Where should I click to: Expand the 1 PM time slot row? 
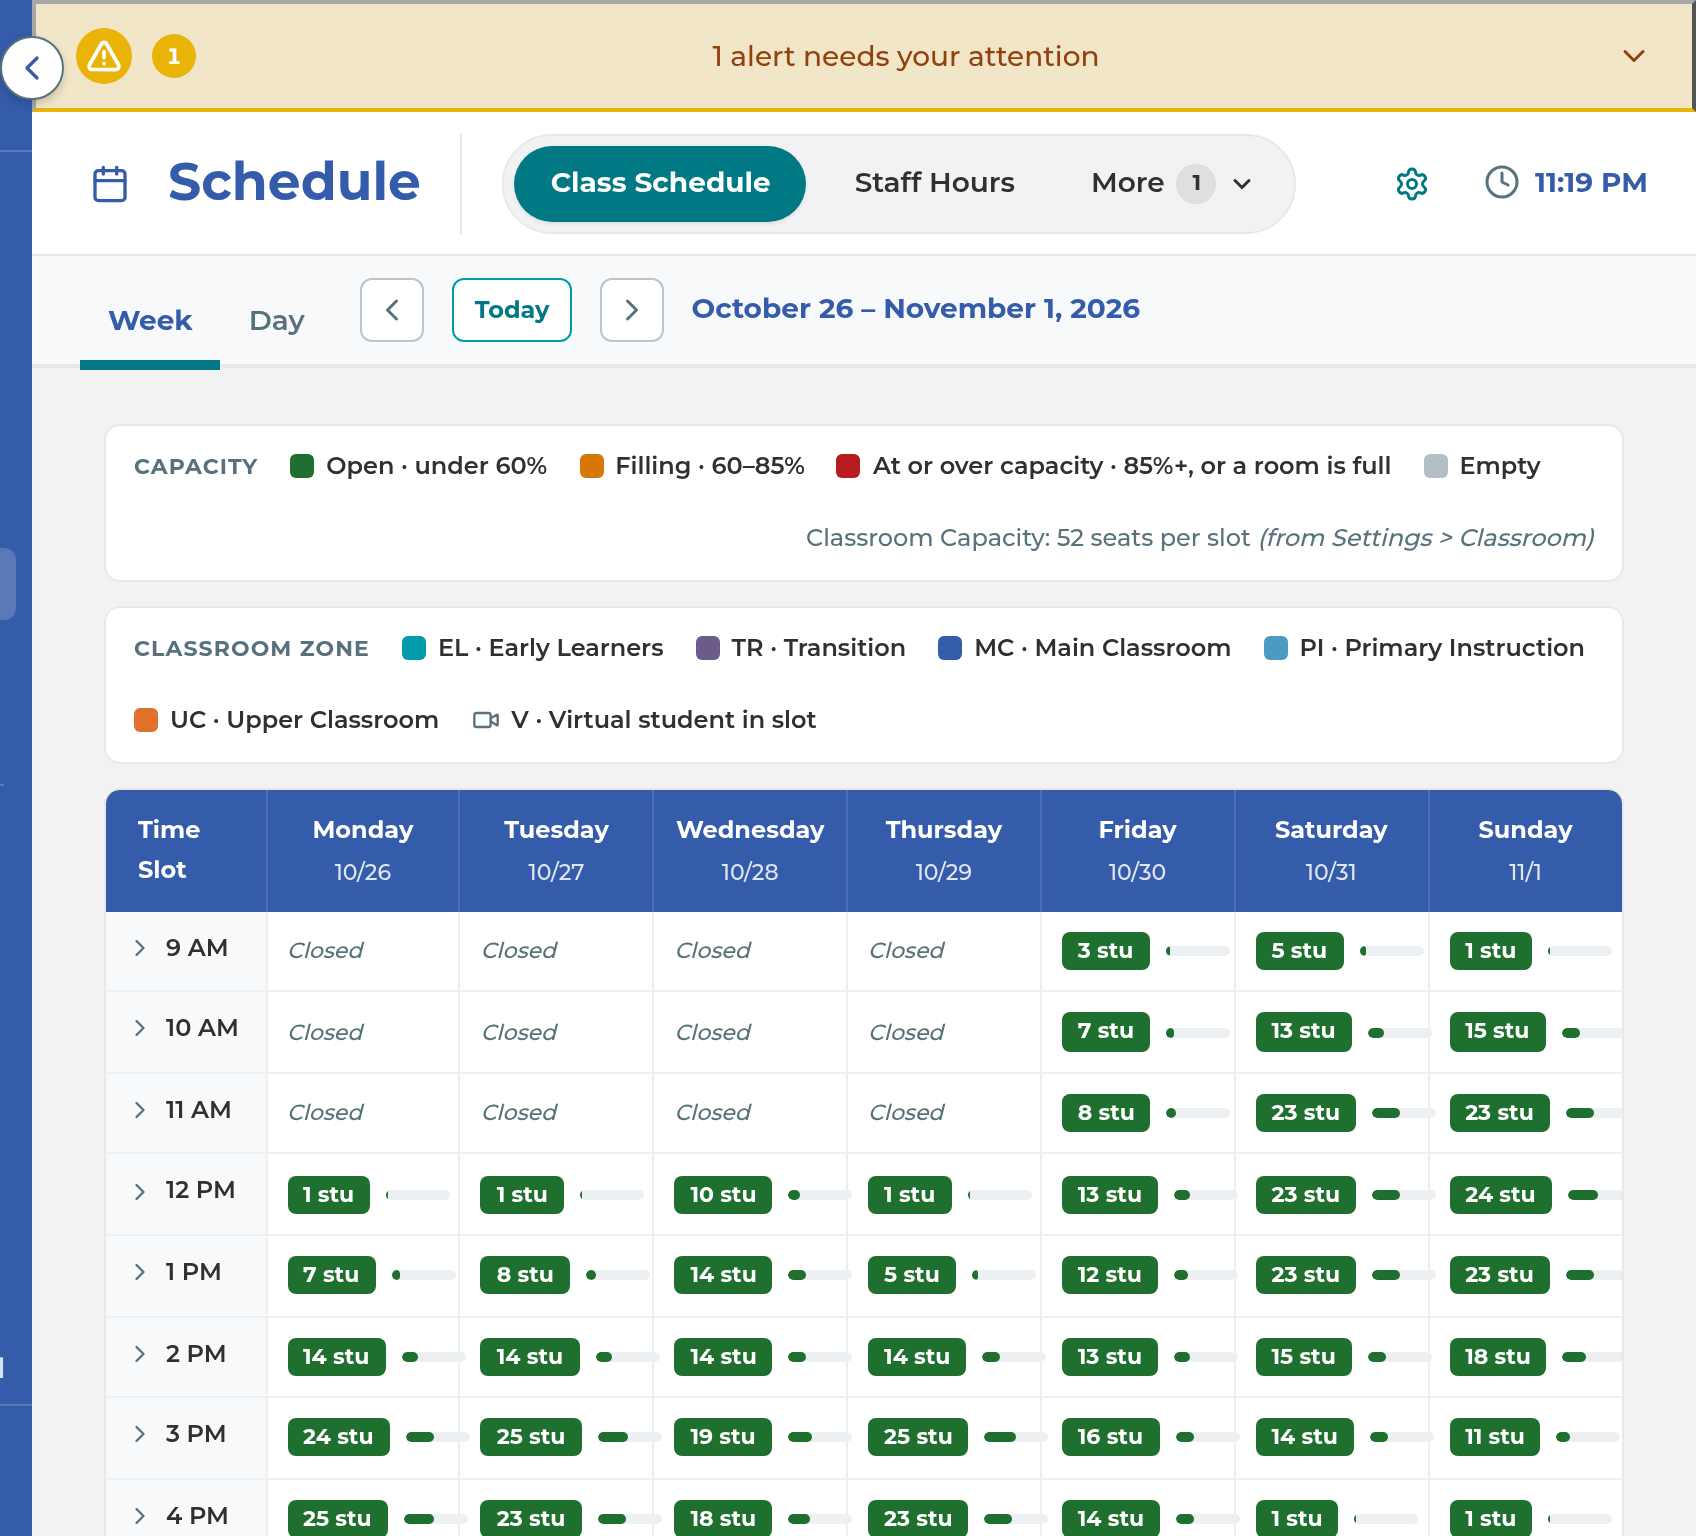tap(140, 1272)
